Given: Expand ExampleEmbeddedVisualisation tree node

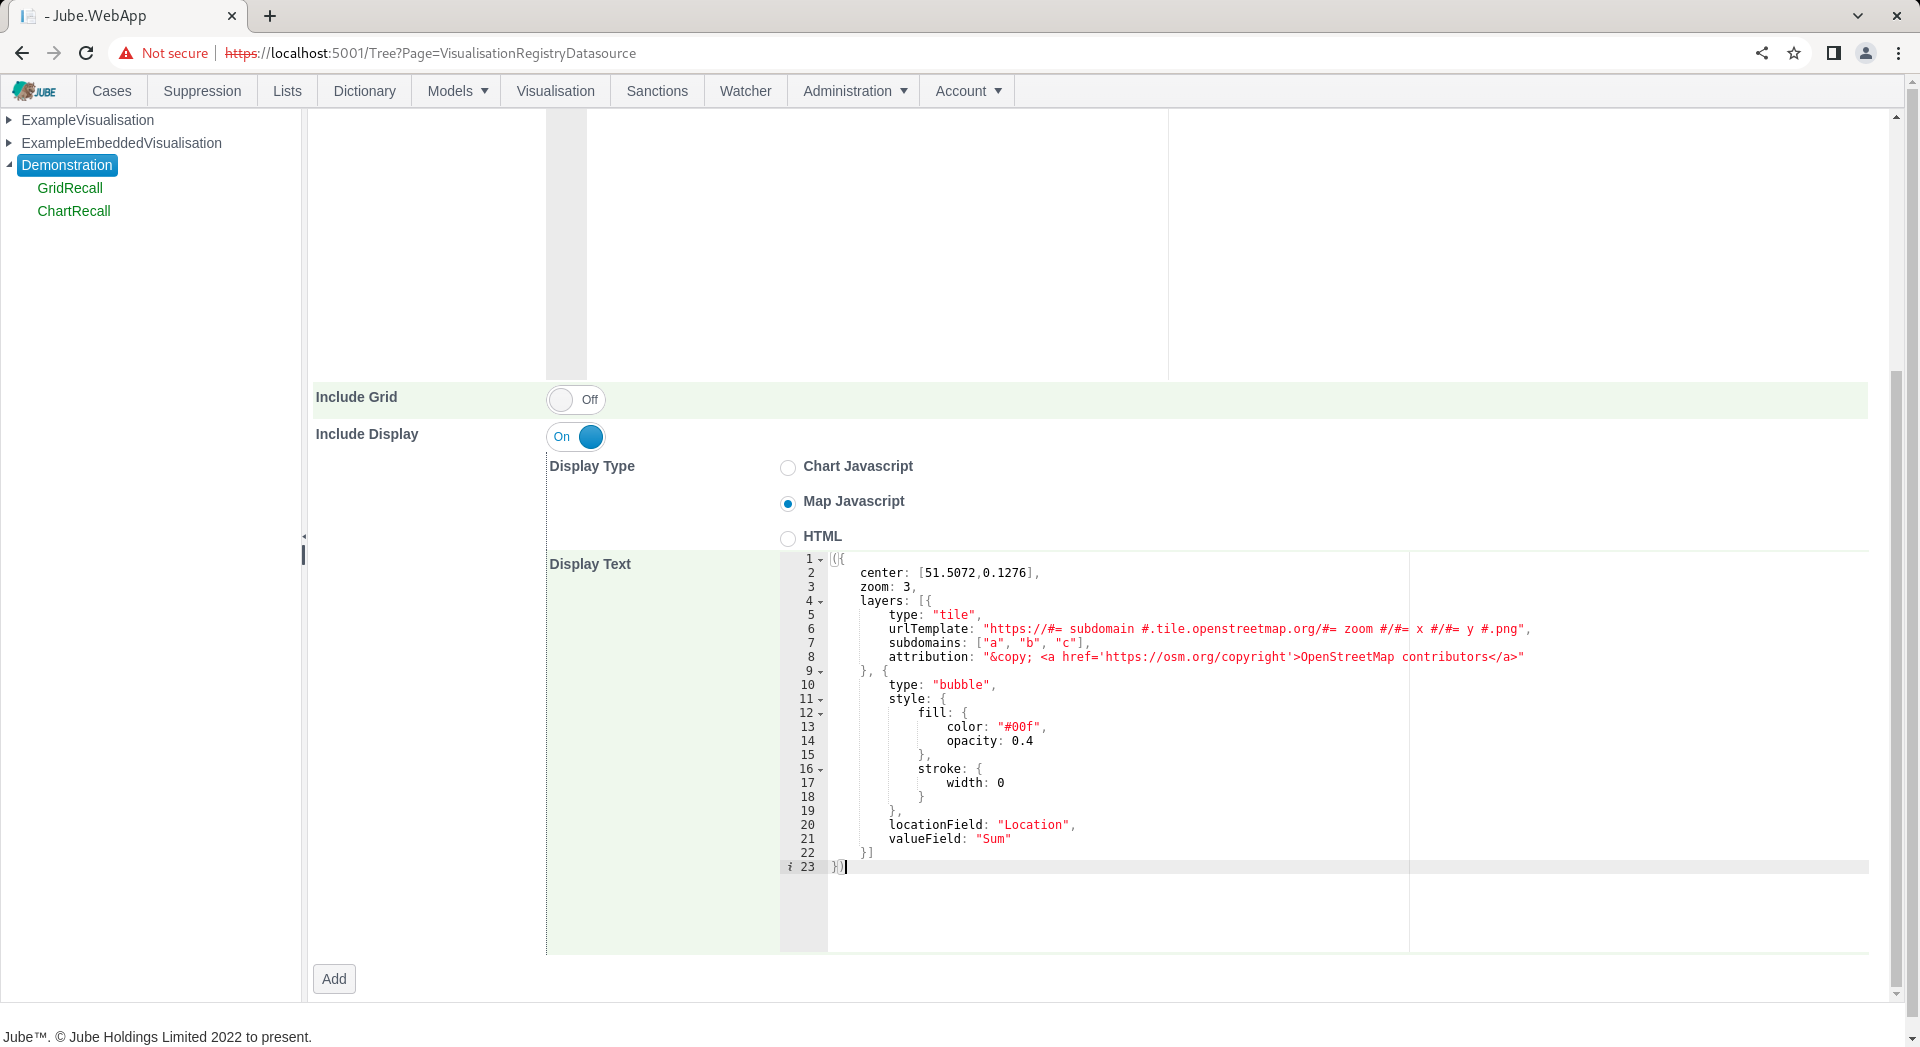Looking at the screenshot, I should pos(9,143).
